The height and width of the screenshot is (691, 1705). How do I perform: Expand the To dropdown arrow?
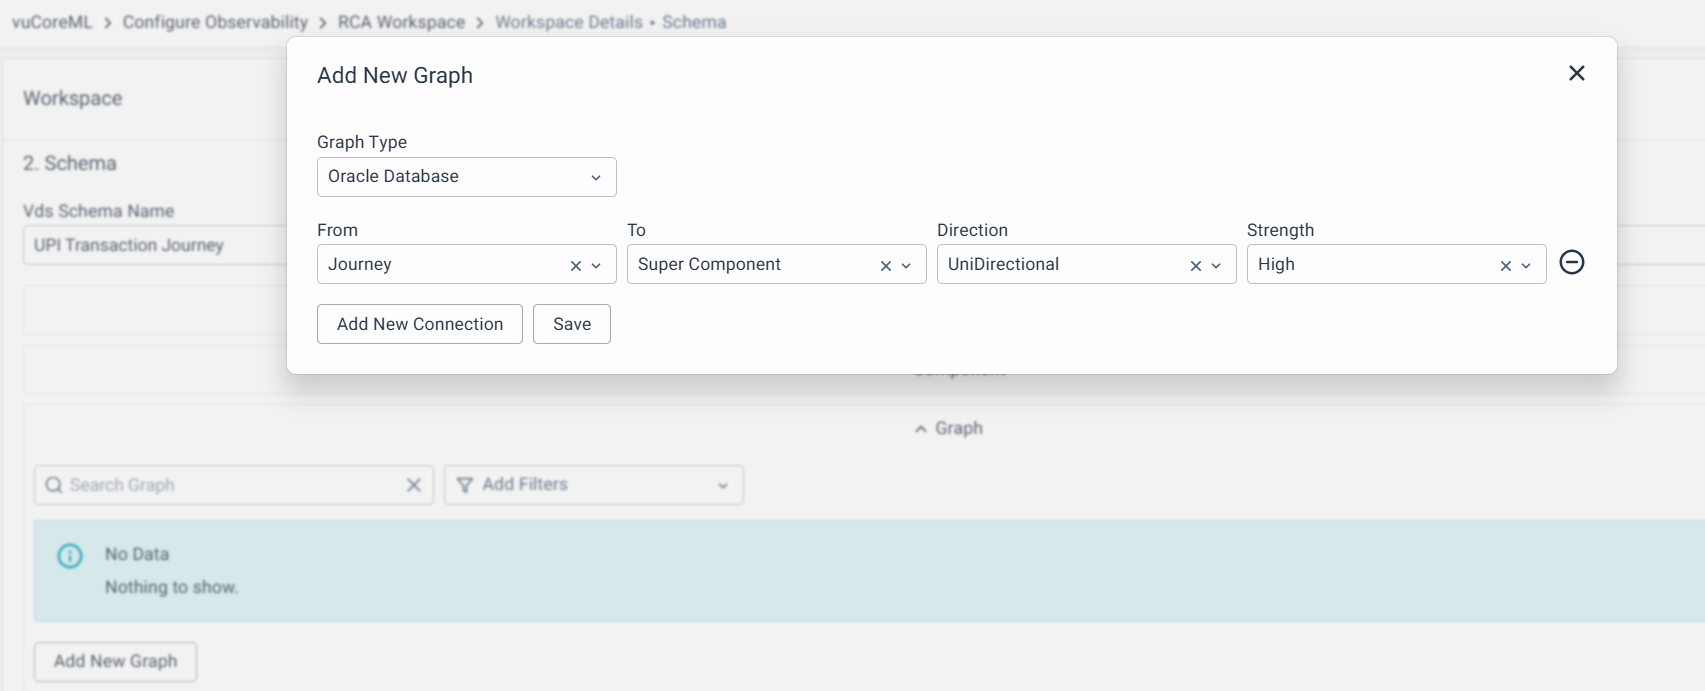pos(906,266)
